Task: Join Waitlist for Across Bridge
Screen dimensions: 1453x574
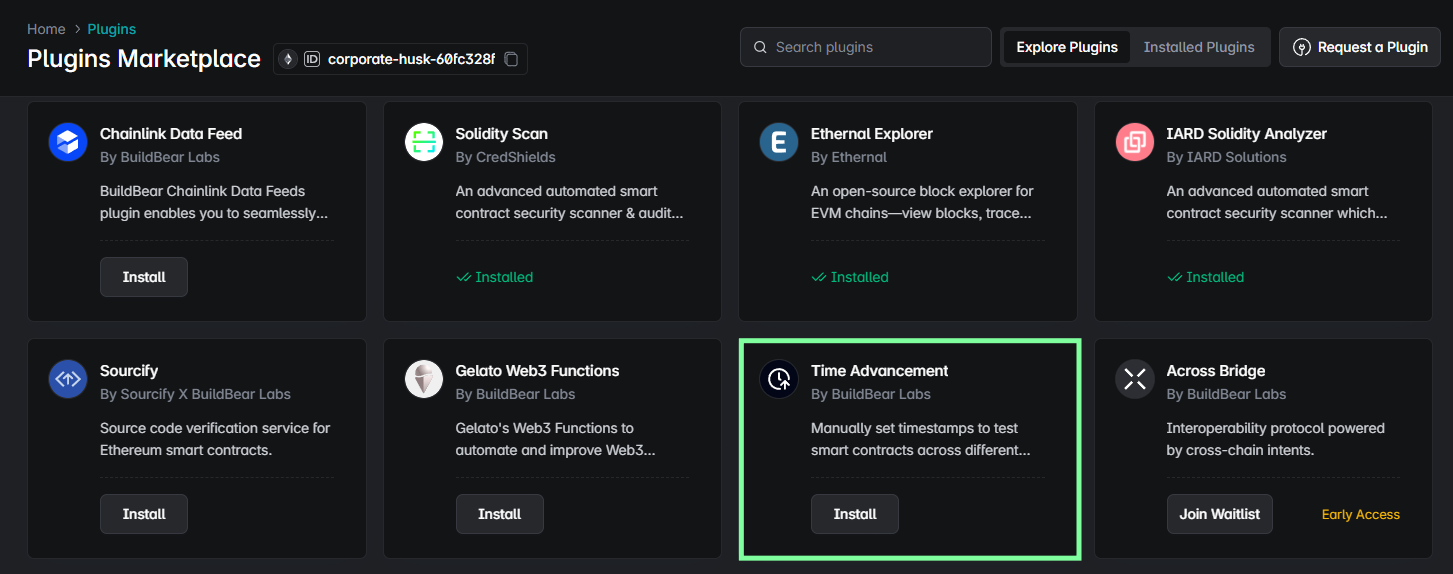Action: pos(1220,514)
